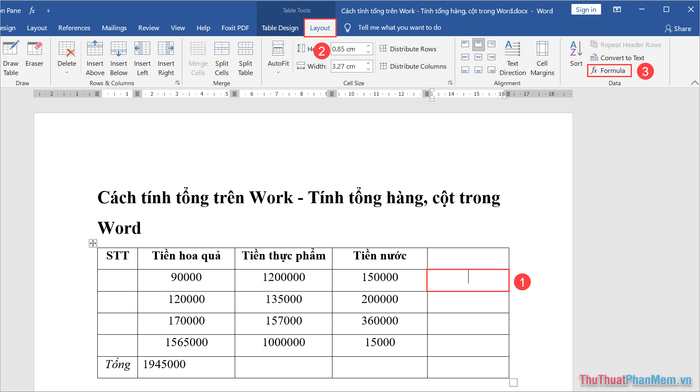Click Insert Below icon
The height and width of the screenshot is (392, 700).
click(x=118, y=58)
